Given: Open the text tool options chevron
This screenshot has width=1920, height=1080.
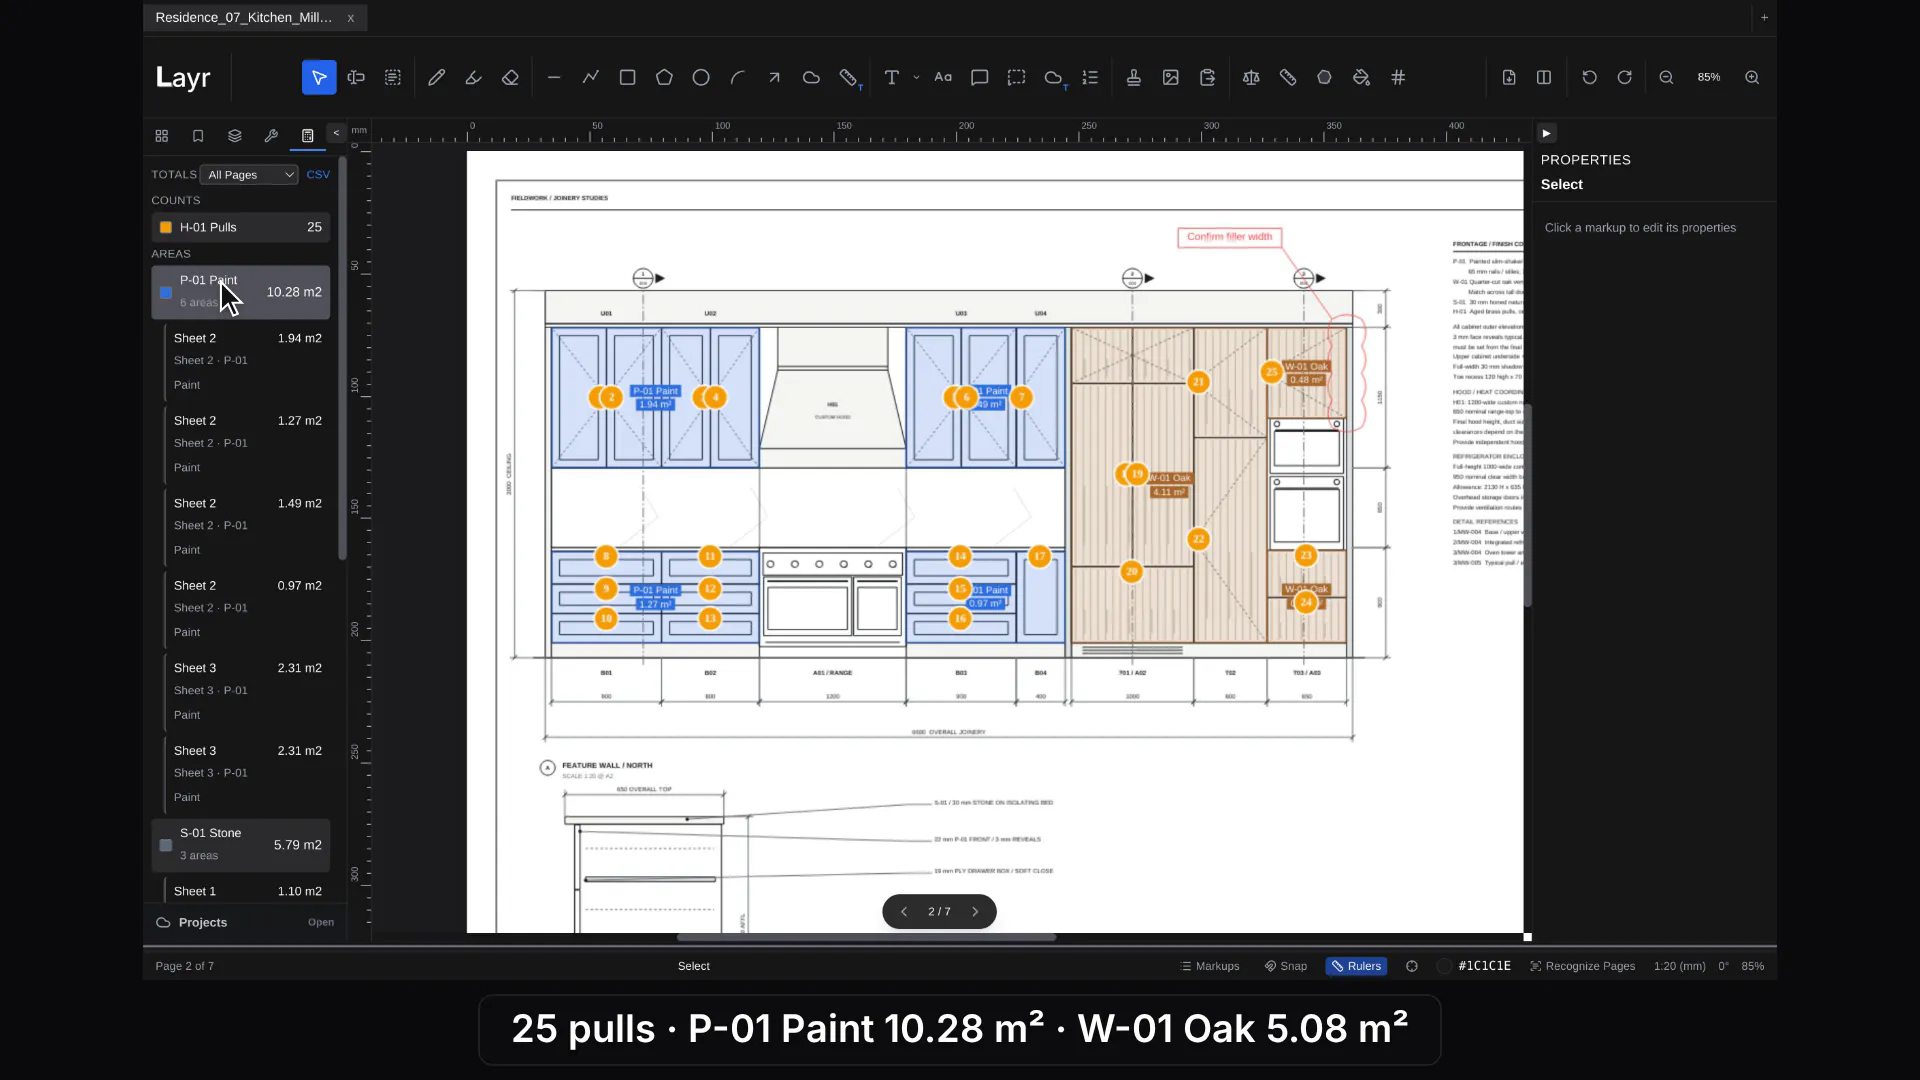Looking at the screenshot, I should click(916, 77).
